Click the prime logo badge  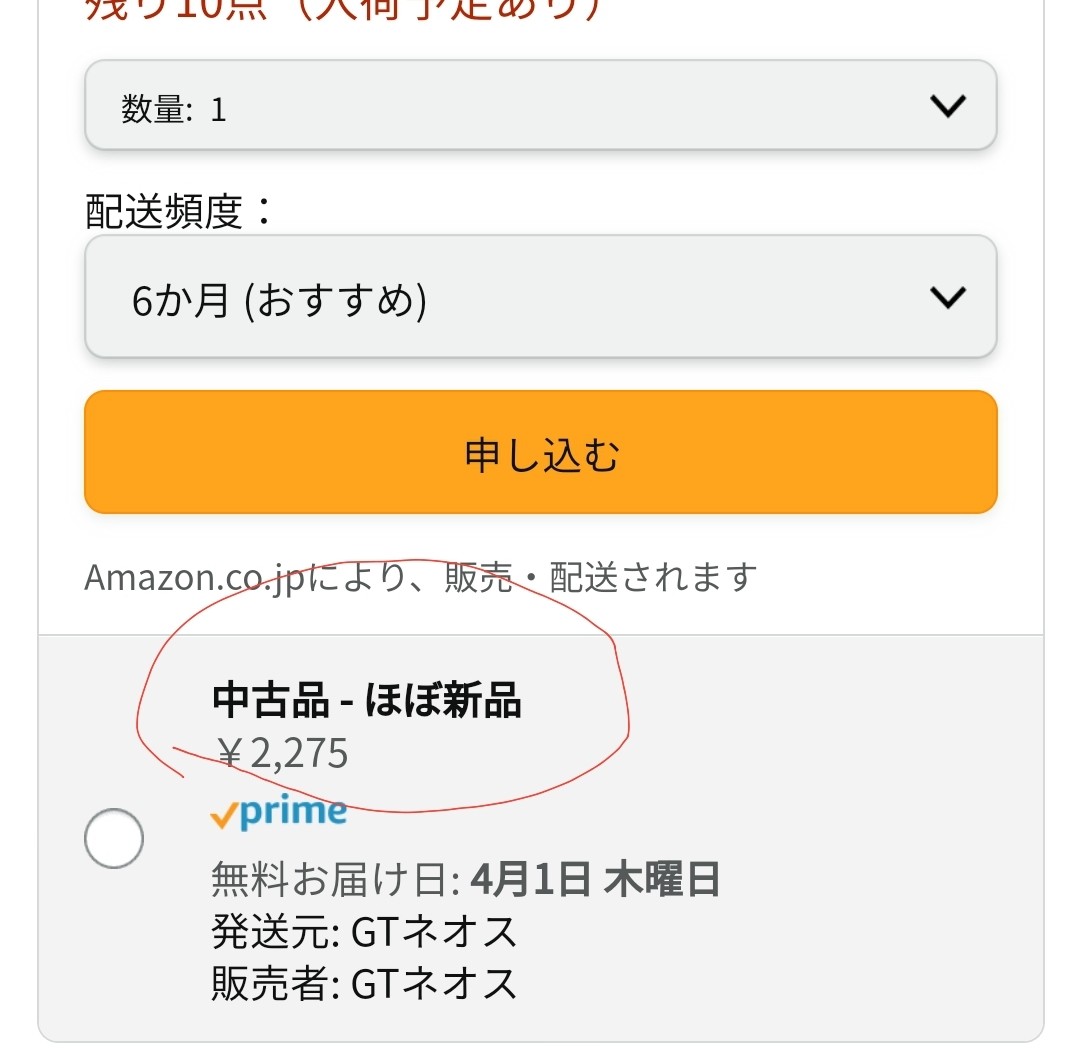[278, 813]
